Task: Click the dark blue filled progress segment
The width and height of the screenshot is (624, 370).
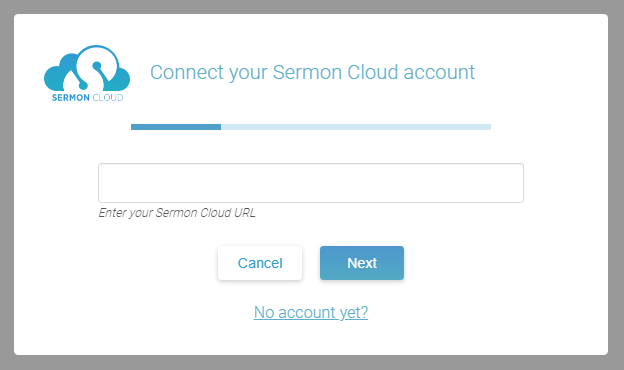Action: click(176, 127)
